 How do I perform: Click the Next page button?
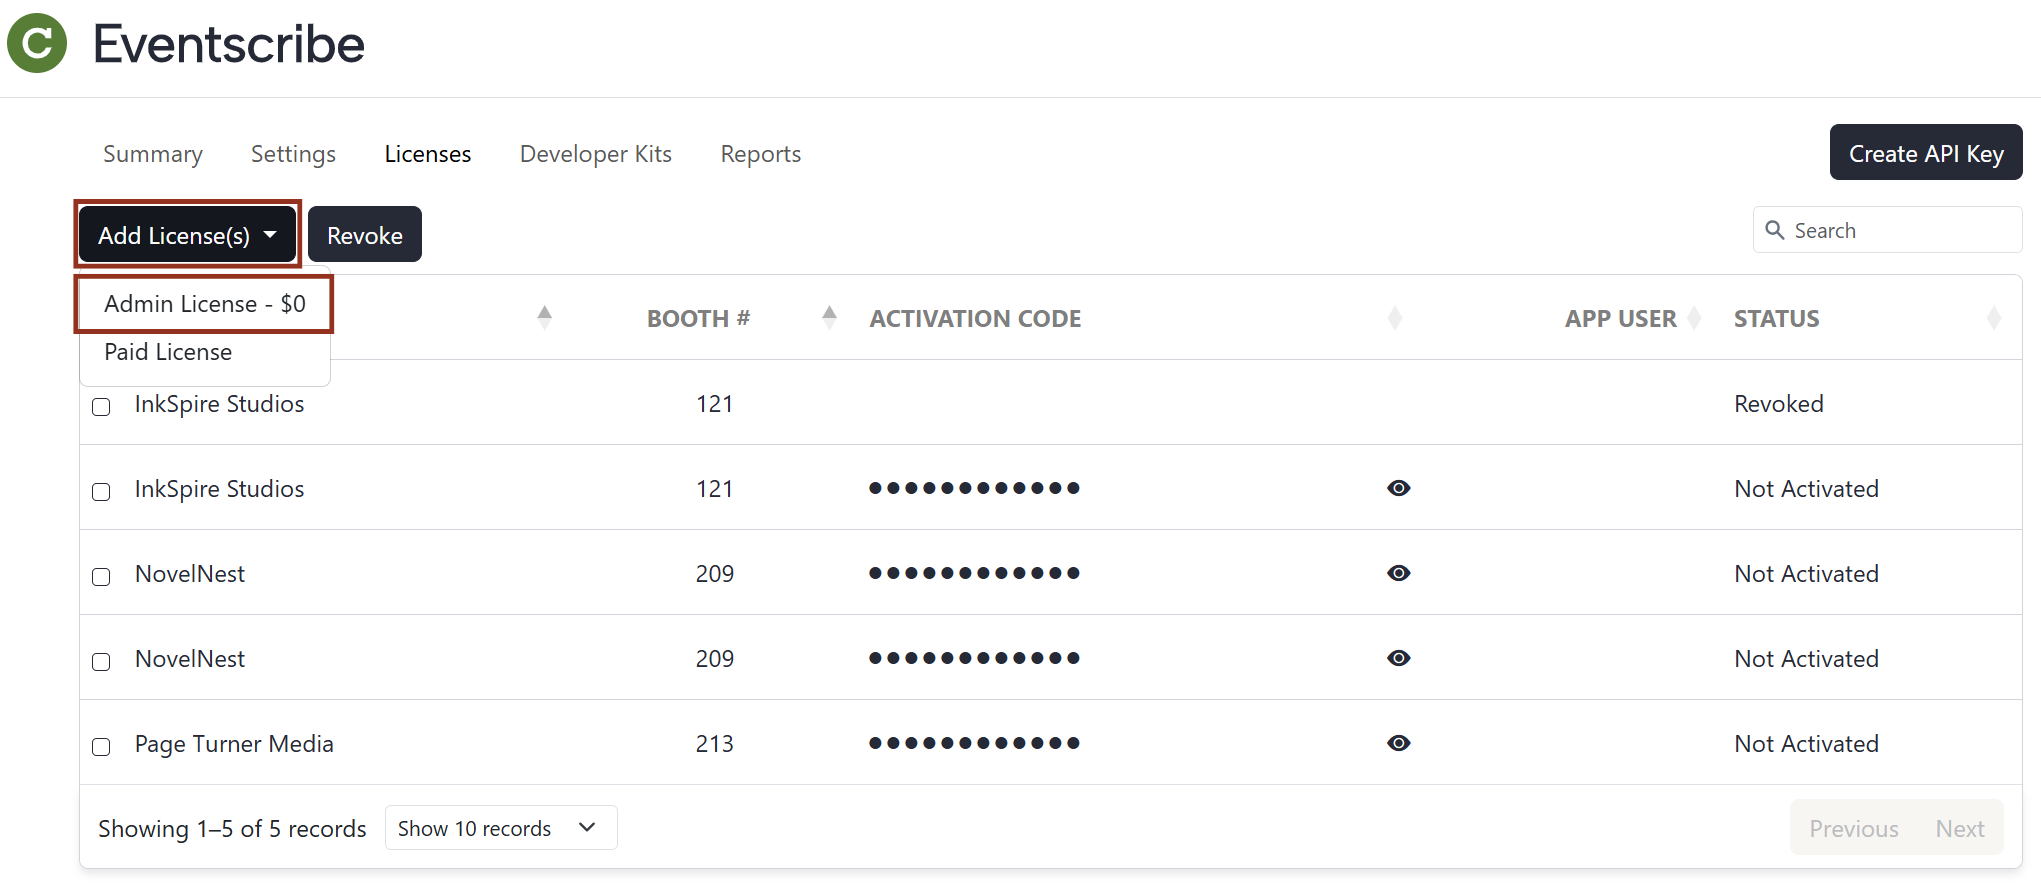click(x=1960, y=828)
